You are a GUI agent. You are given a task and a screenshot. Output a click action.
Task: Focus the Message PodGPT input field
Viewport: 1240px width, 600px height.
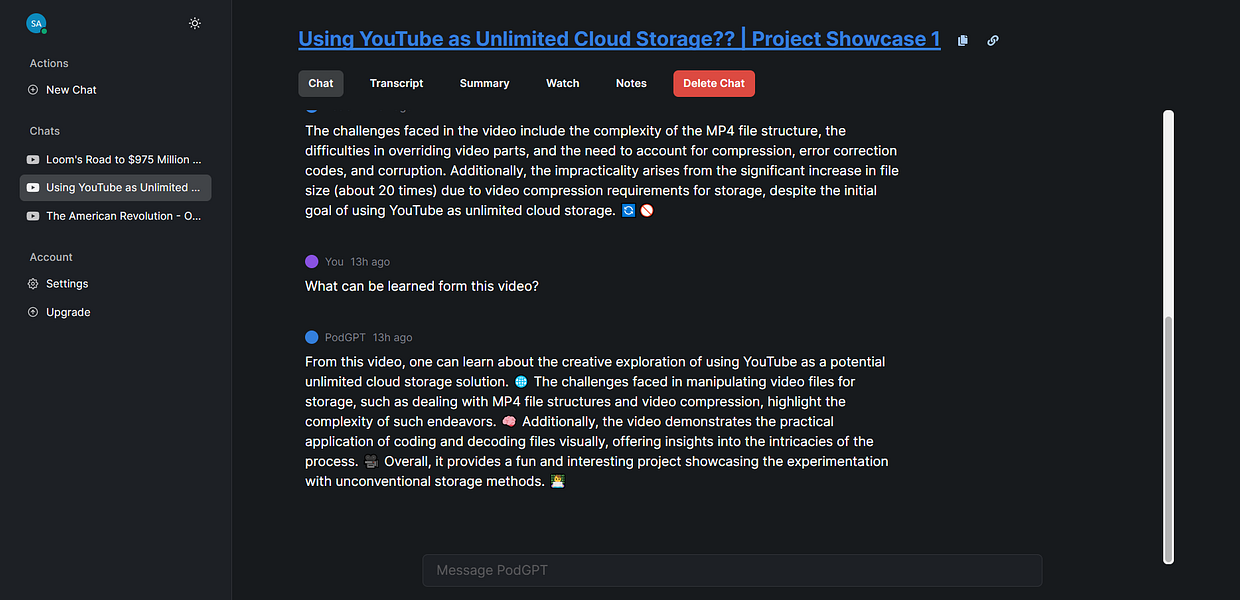(x=732, y=570)
